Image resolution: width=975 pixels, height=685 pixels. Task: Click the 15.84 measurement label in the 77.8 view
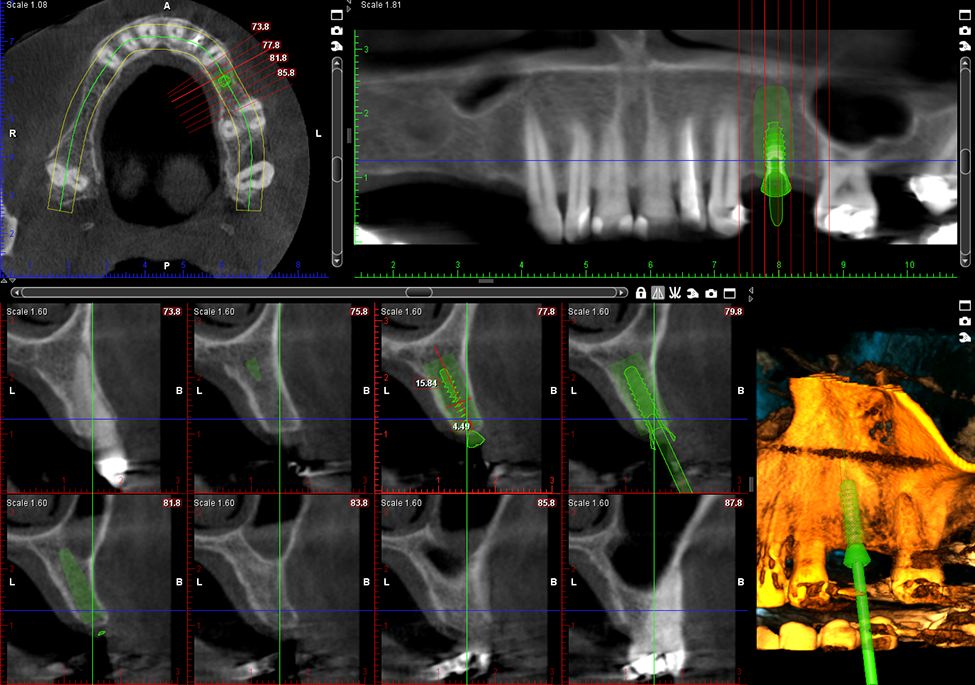coord(427,382)
